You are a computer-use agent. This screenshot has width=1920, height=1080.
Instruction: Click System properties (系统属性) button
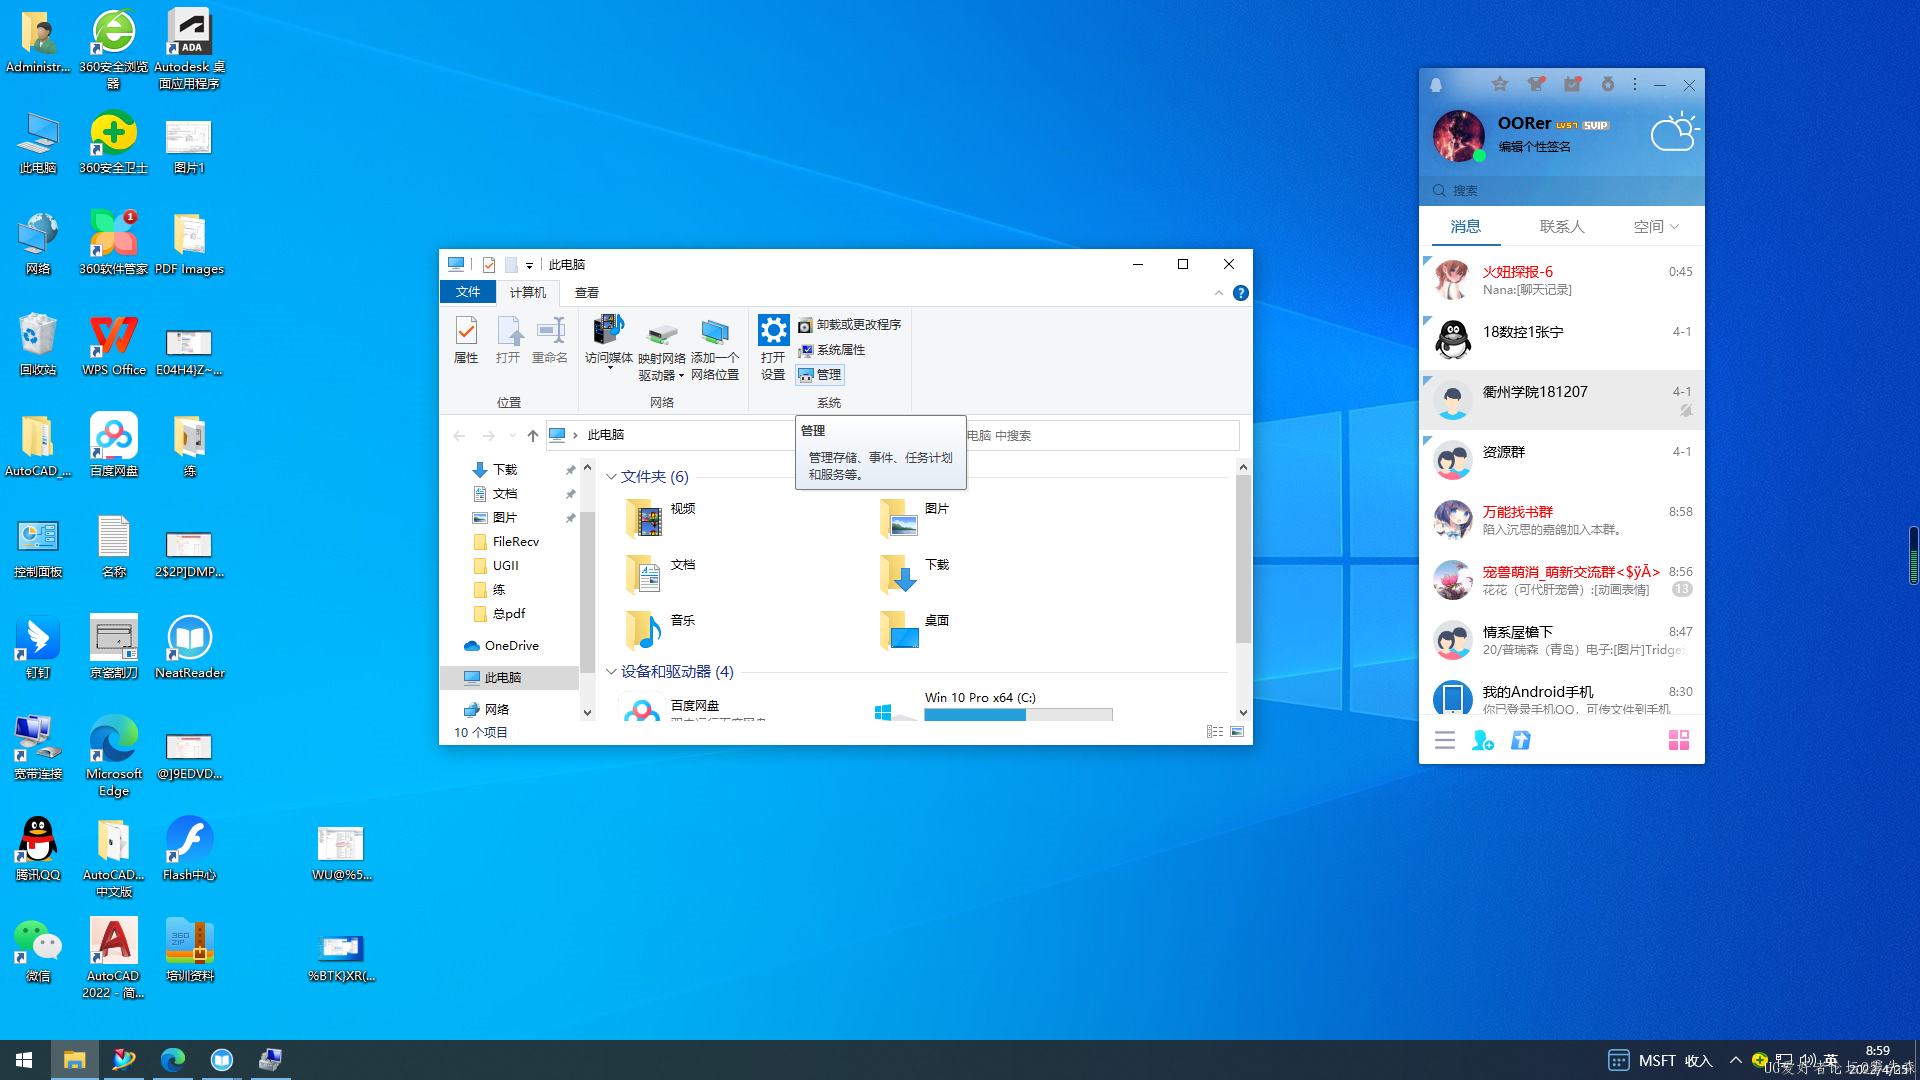click(832, 350)
